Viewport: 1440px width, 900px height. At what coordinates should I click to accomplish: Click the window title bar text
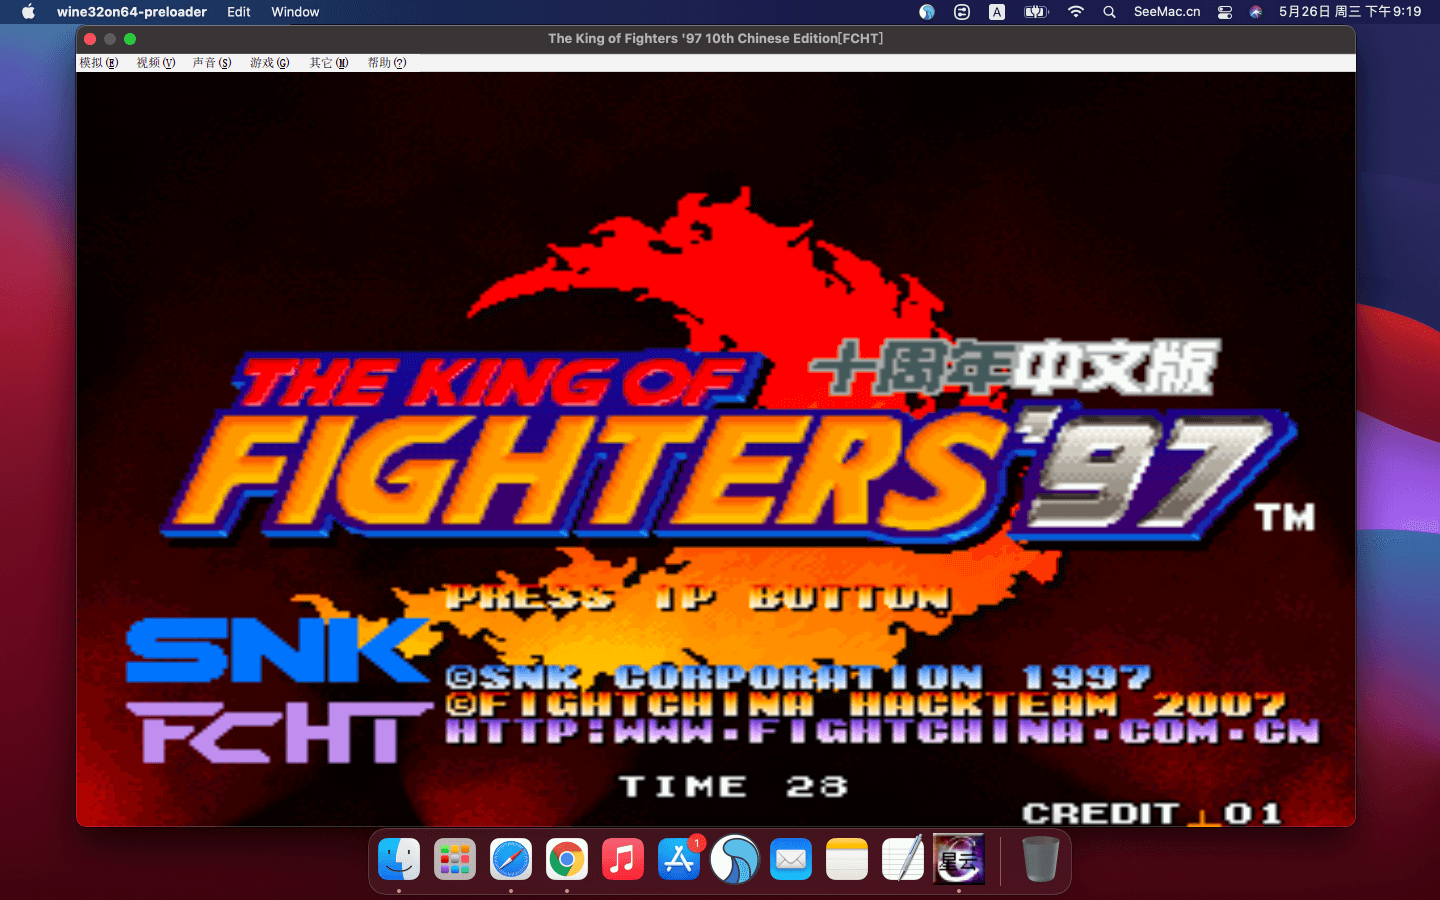[716, 39]
